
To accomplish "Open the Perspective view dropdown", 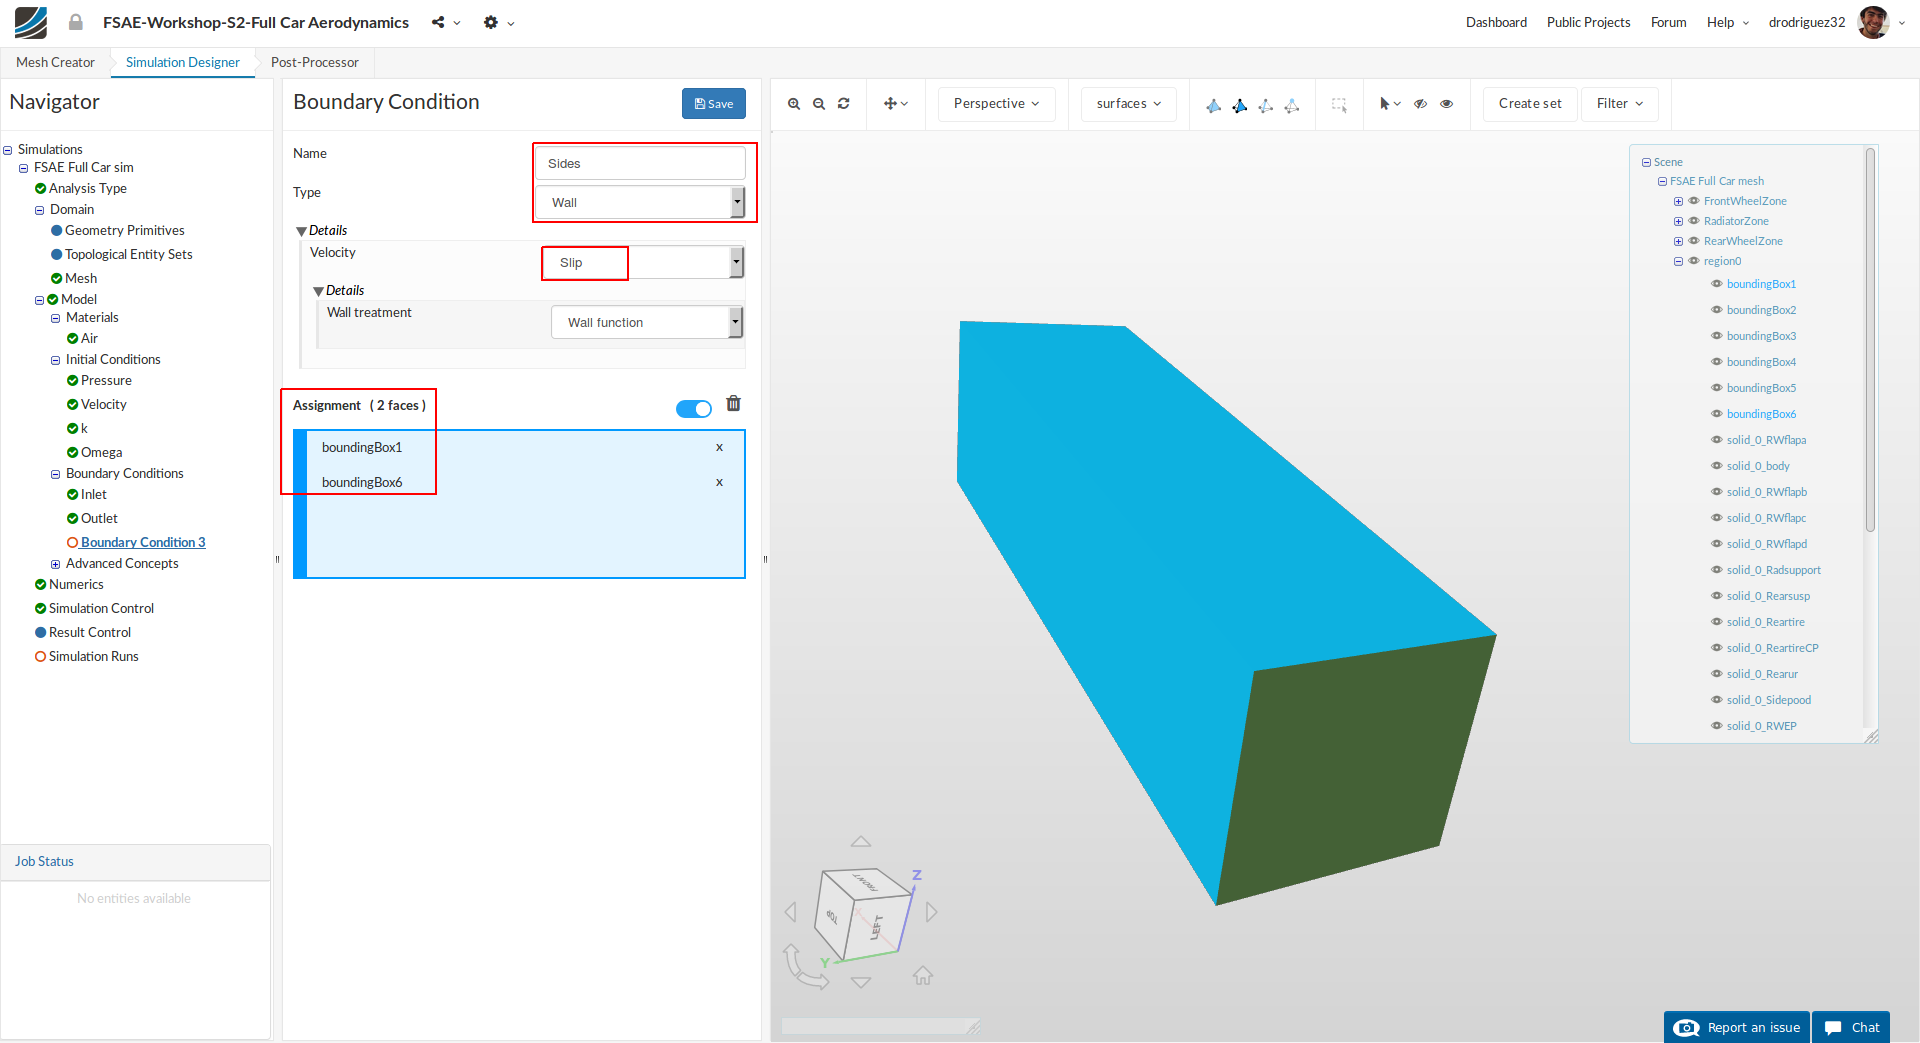I will pyautogui.click(x=997, y=104).
